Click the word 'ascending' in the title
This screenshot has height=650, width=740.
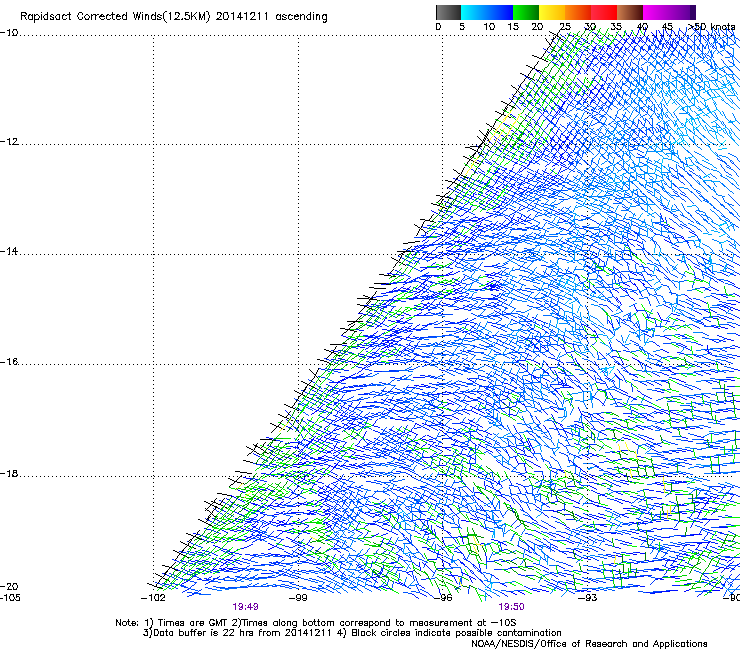click(x=301, y=17)
